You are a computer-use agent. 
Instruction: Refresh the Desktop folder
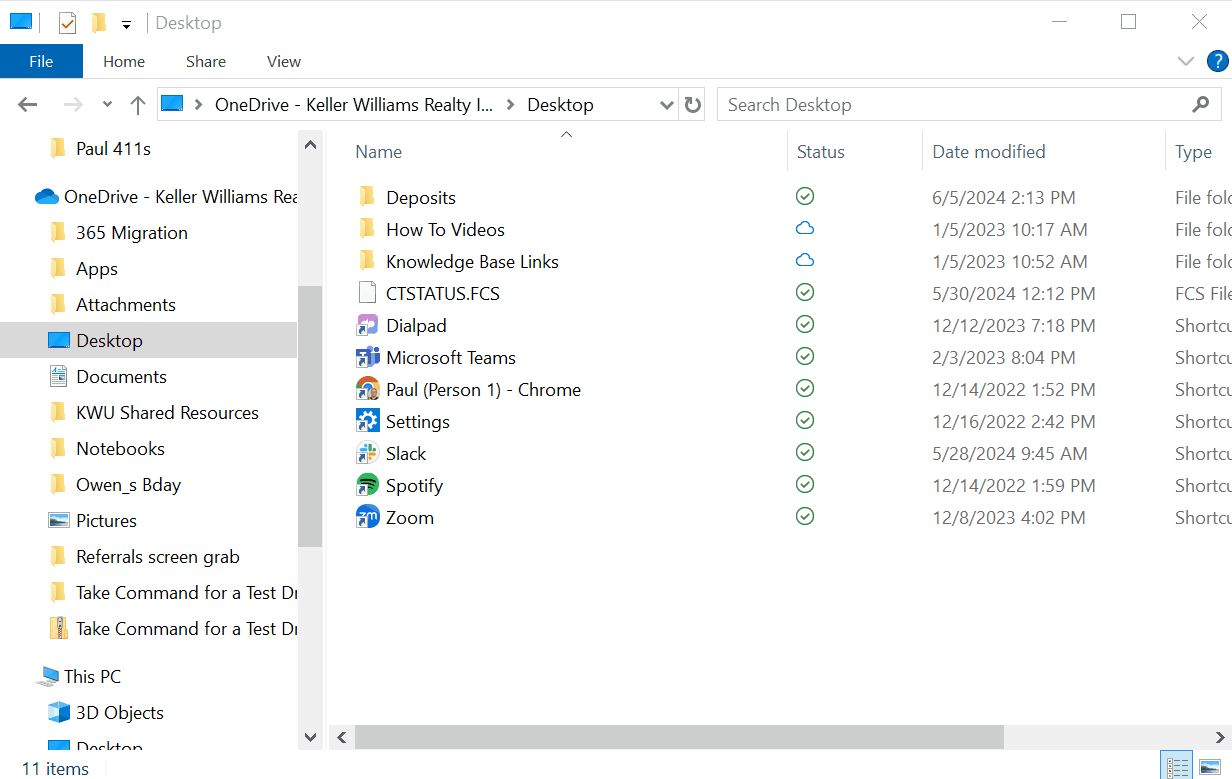pyautogui.click(x=692, y=104)
